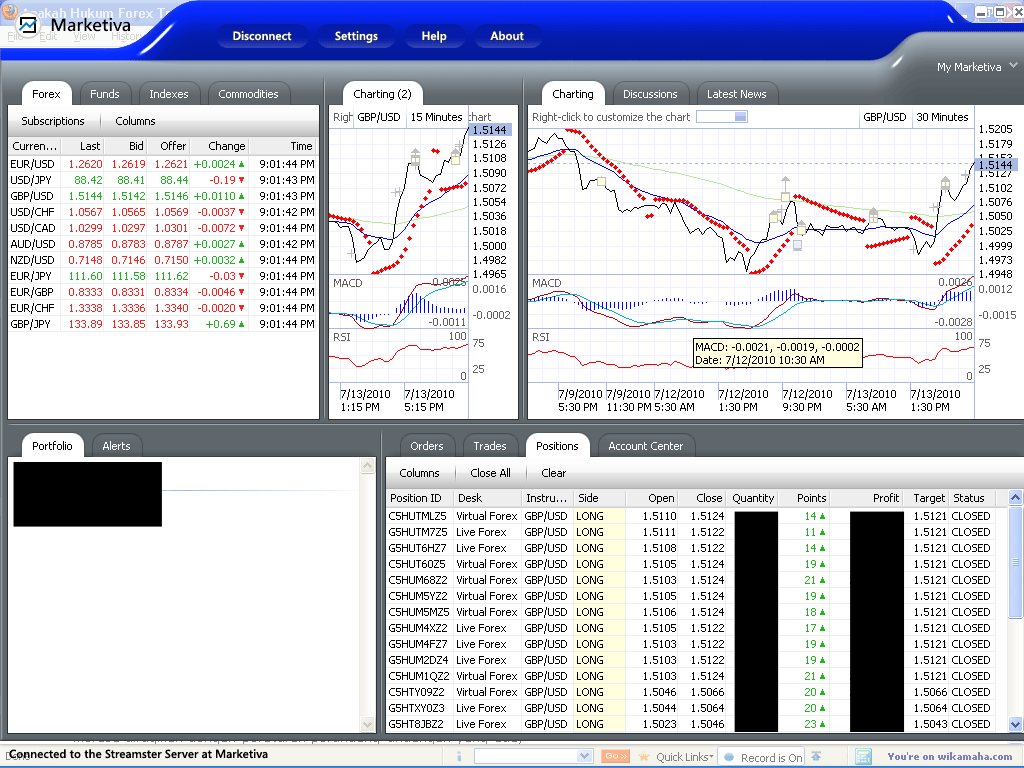
Task: Open the 30 Minutes timeframe selector
Action: 942,117
